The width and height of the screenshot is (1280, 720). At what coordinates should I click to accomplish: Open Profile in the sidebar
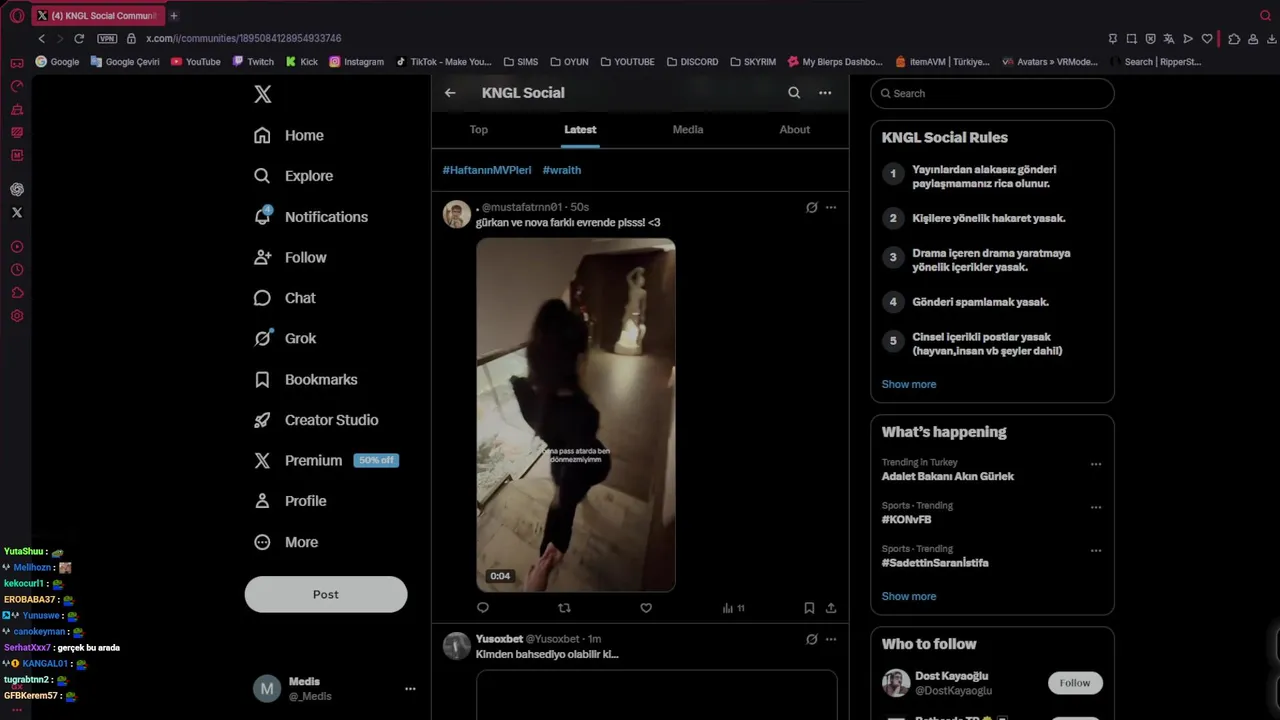290,501
